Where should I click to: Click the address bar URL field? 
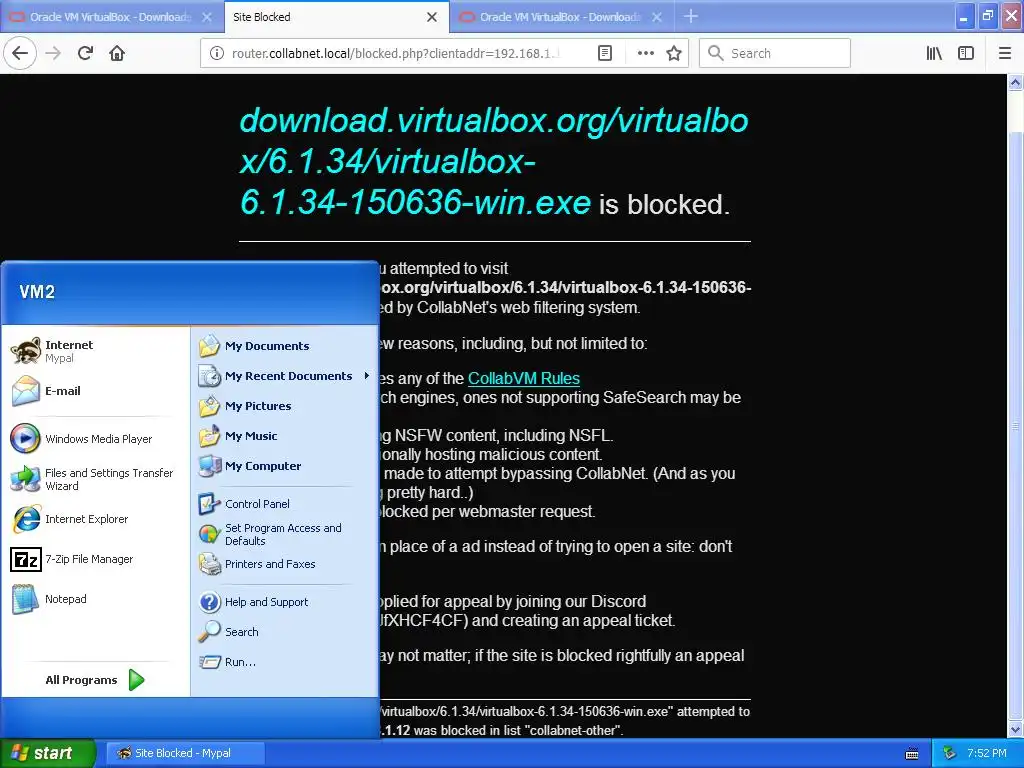(x=398, y=53)
